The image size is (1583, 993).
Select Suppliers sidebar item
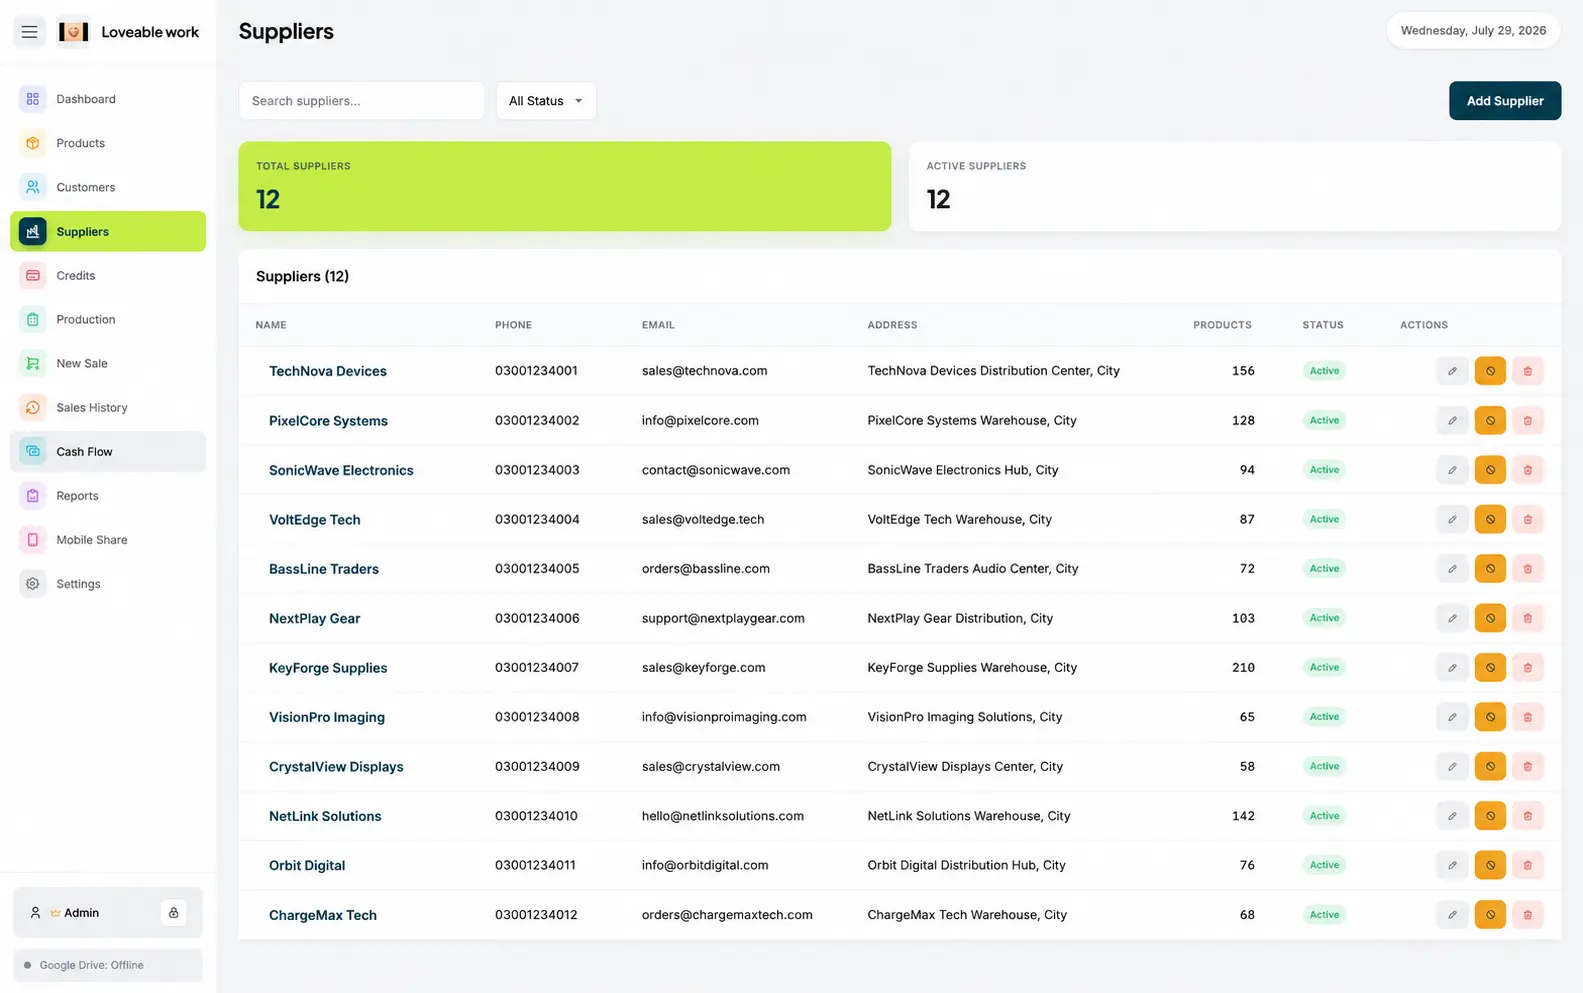[x=108, y=231]
